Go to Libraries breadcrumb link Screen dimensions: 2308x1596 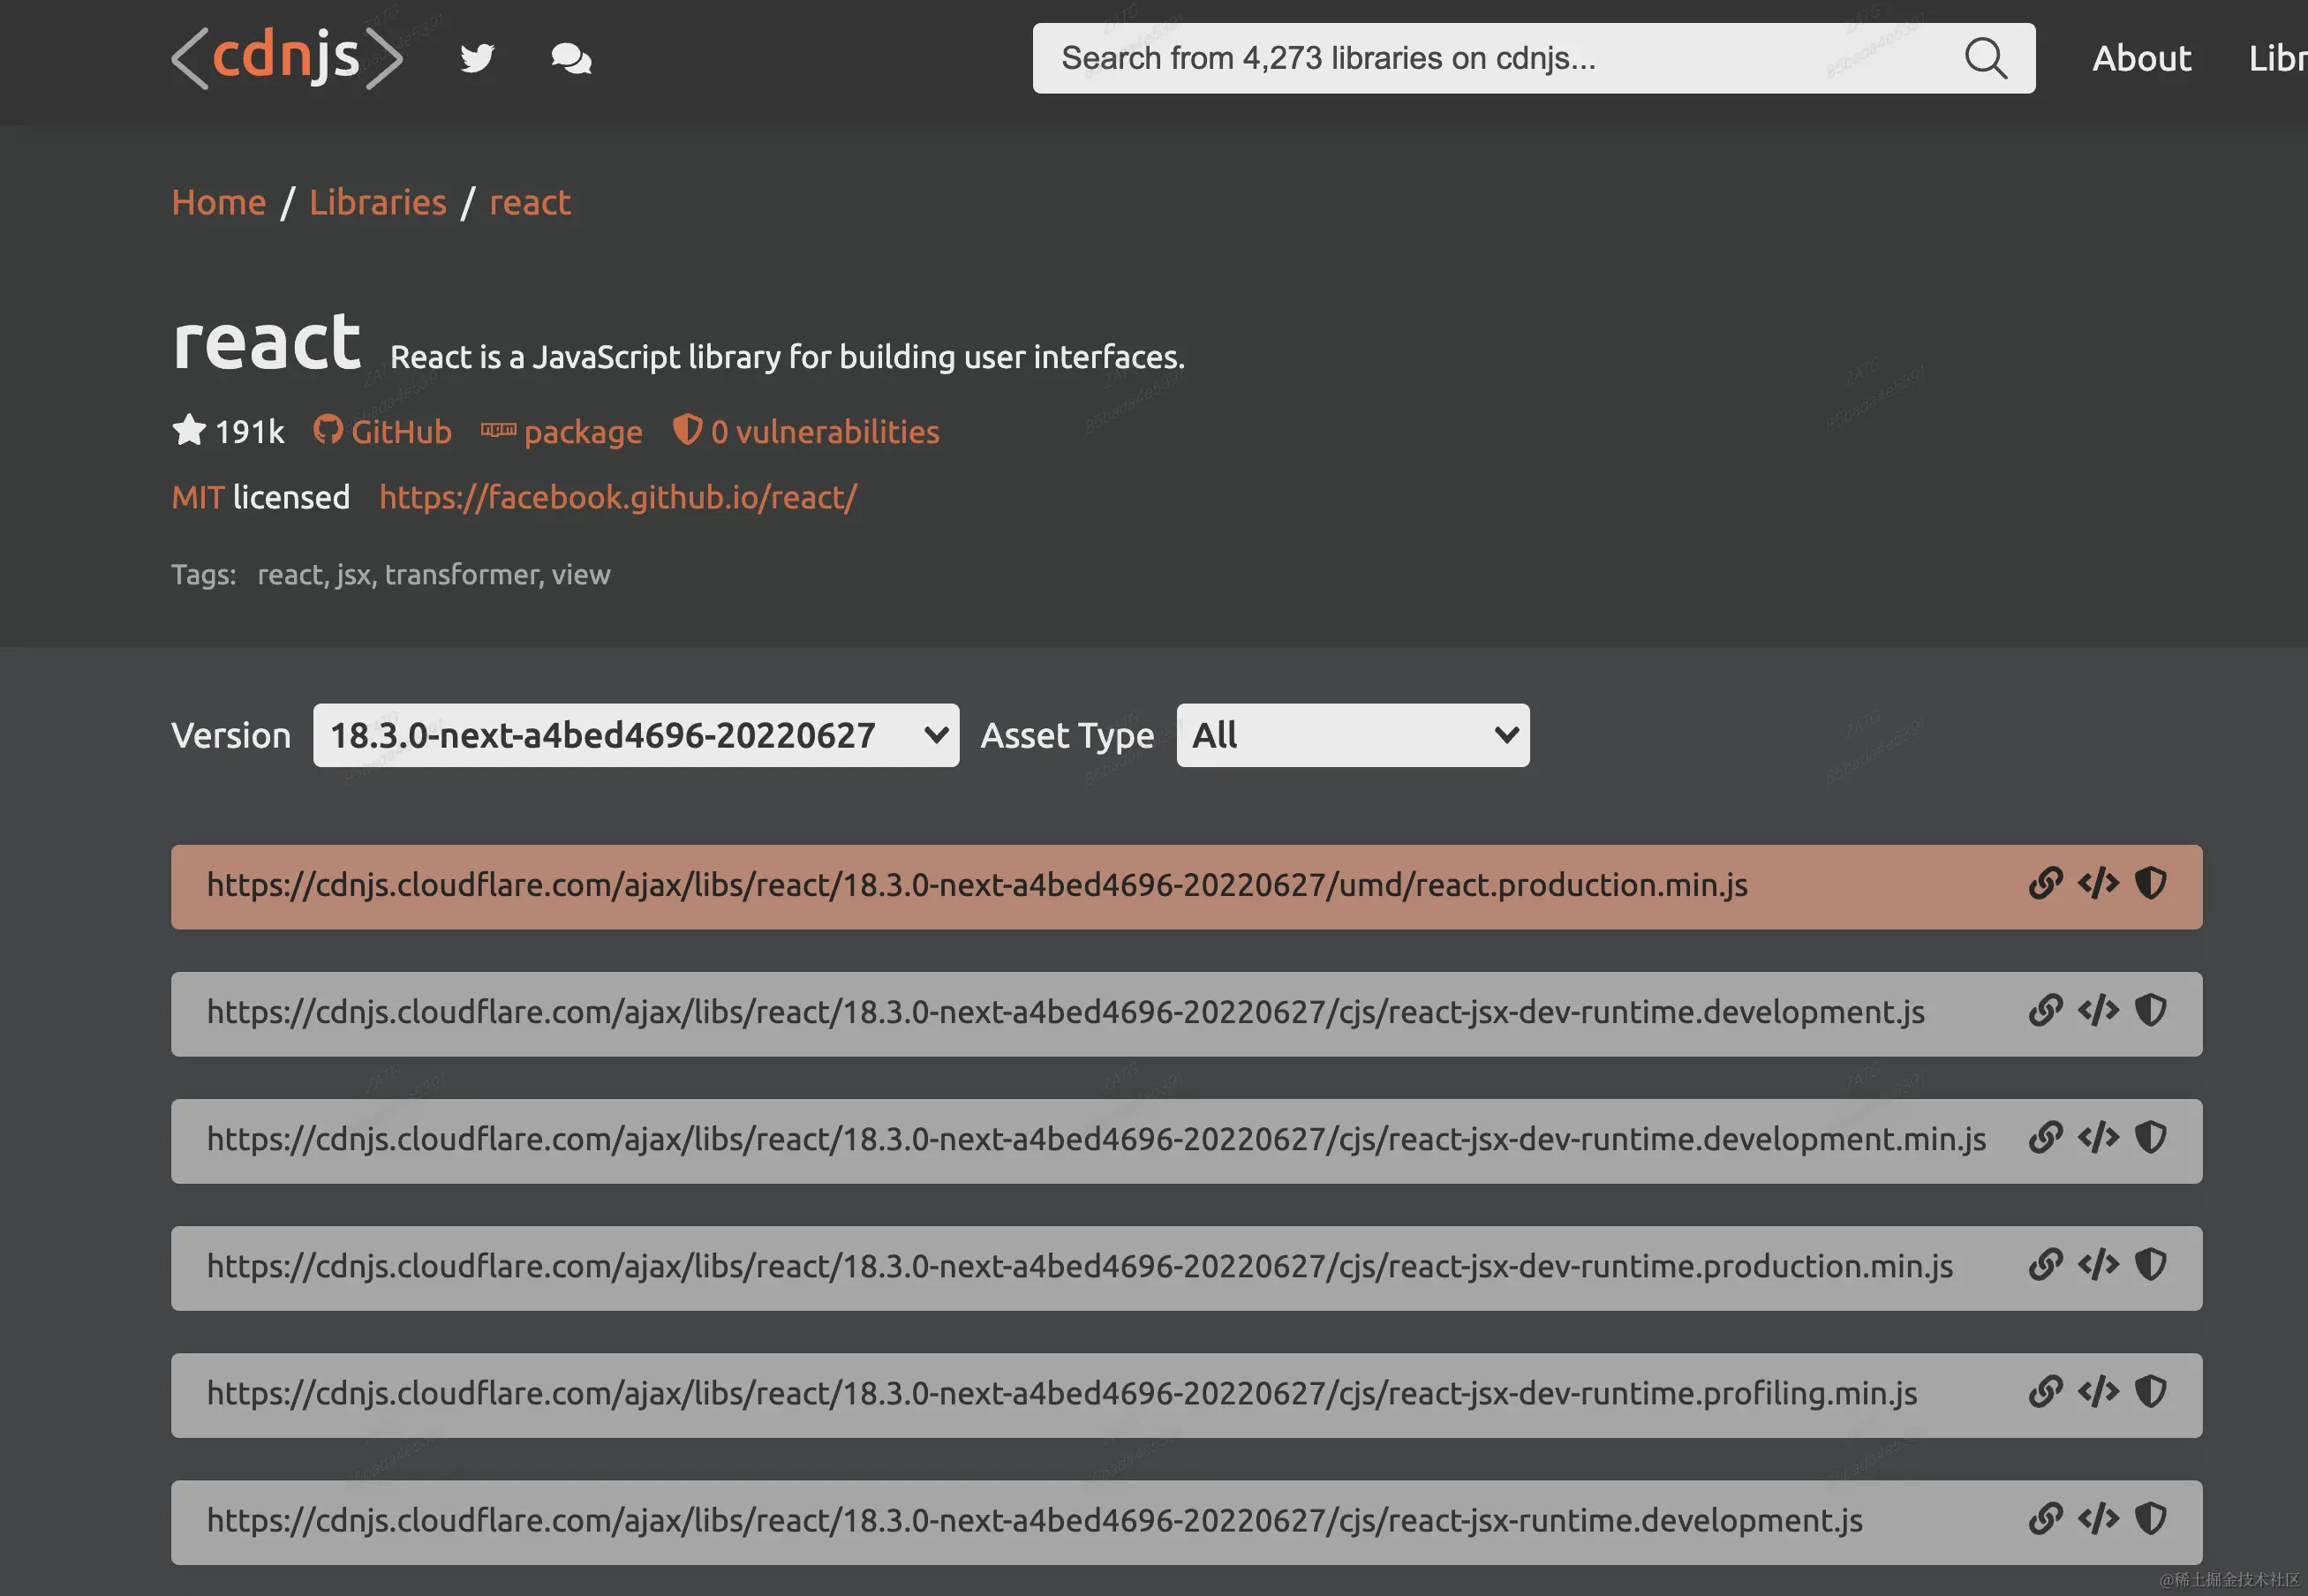pyautogui.click(x=377, y=202)
